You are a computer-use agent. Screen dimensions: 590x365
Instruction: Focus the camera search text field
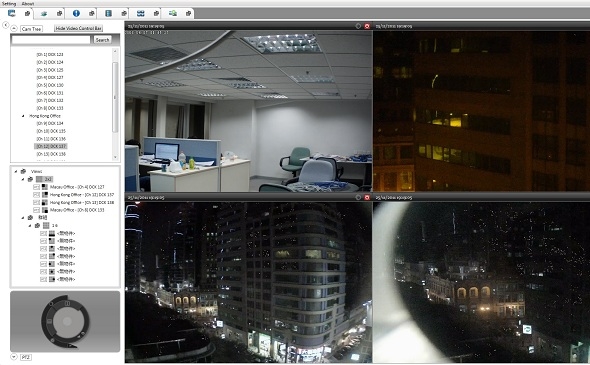pos(51,40)
